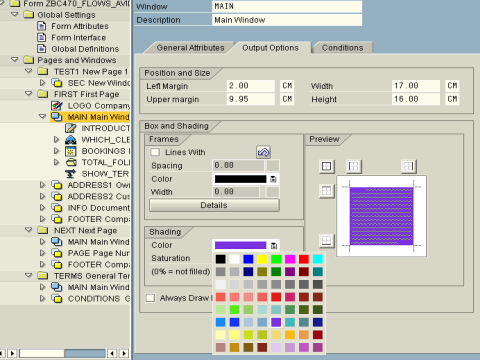The width and height of the screenshot is (480, 360).
Task: Select the LOGO Company graphic node icon
Action: (x=57, y=106)
